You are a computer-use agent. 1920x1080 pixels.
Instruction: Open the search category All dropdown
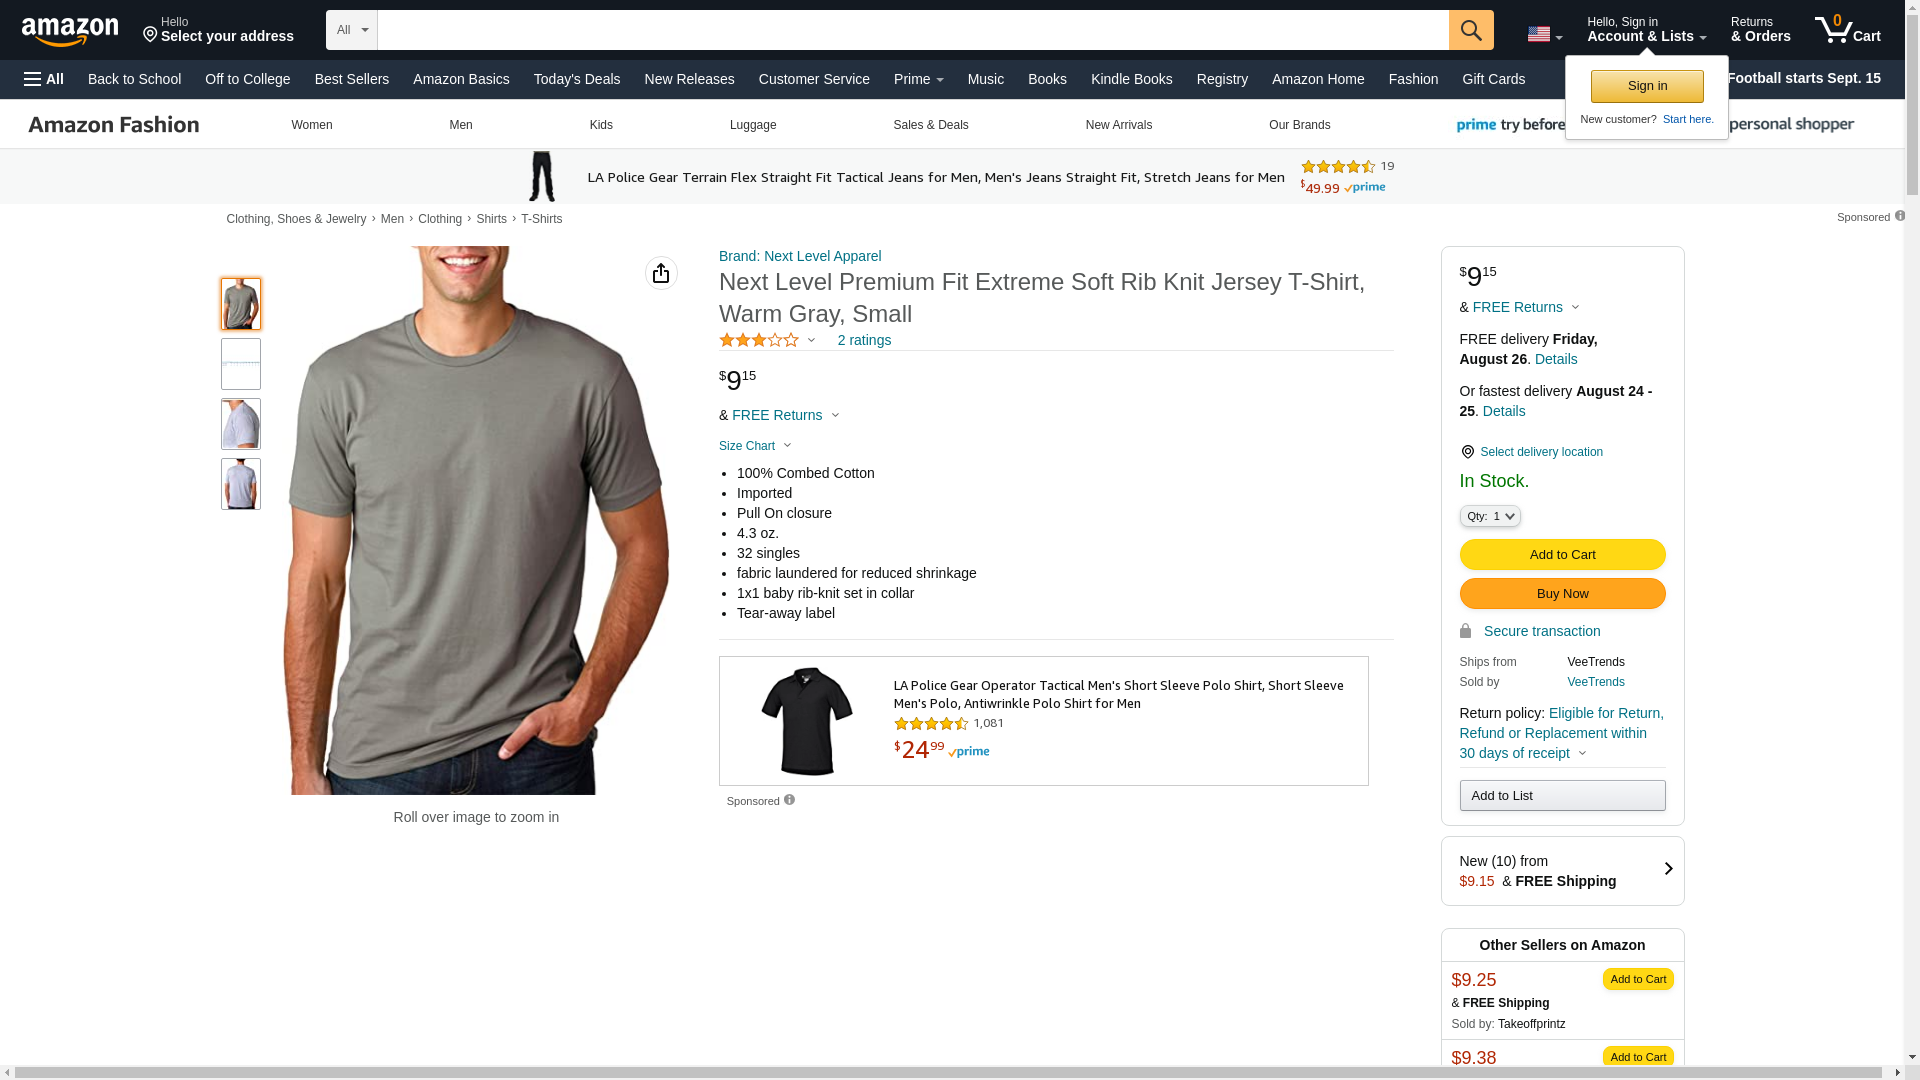click(351, 30)
